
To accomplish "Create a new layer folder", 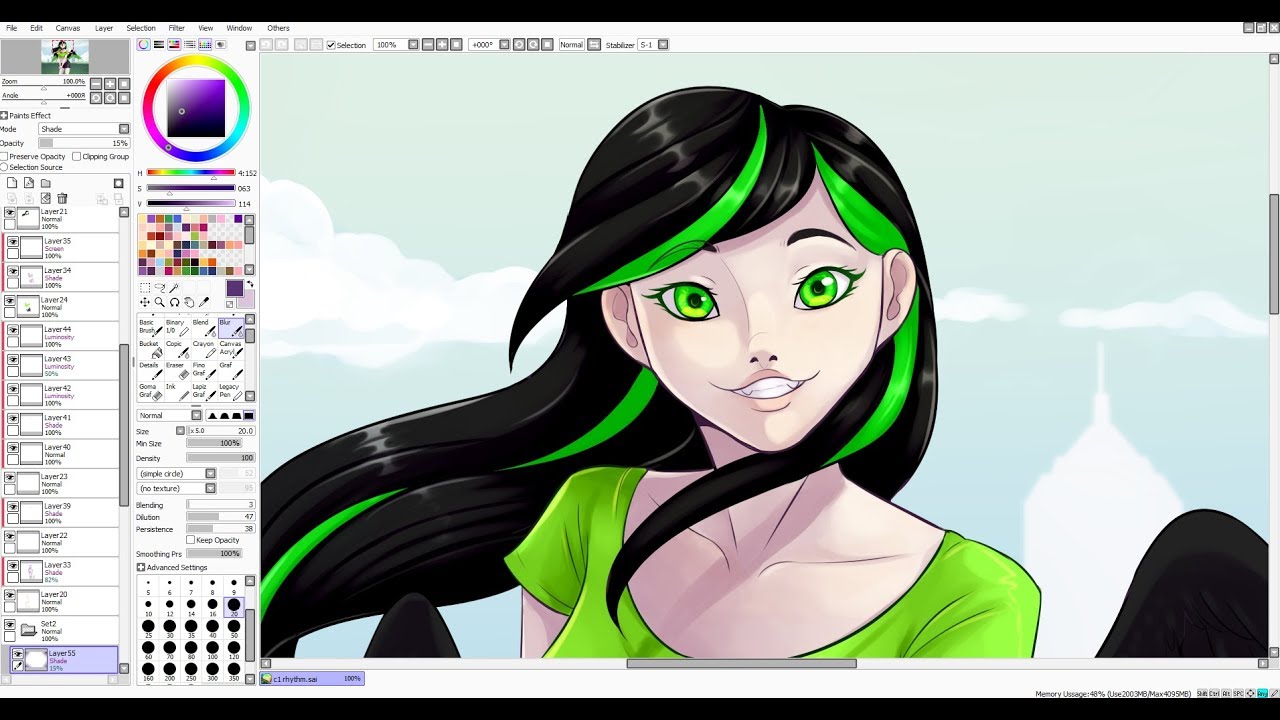I will click(45, 183).
